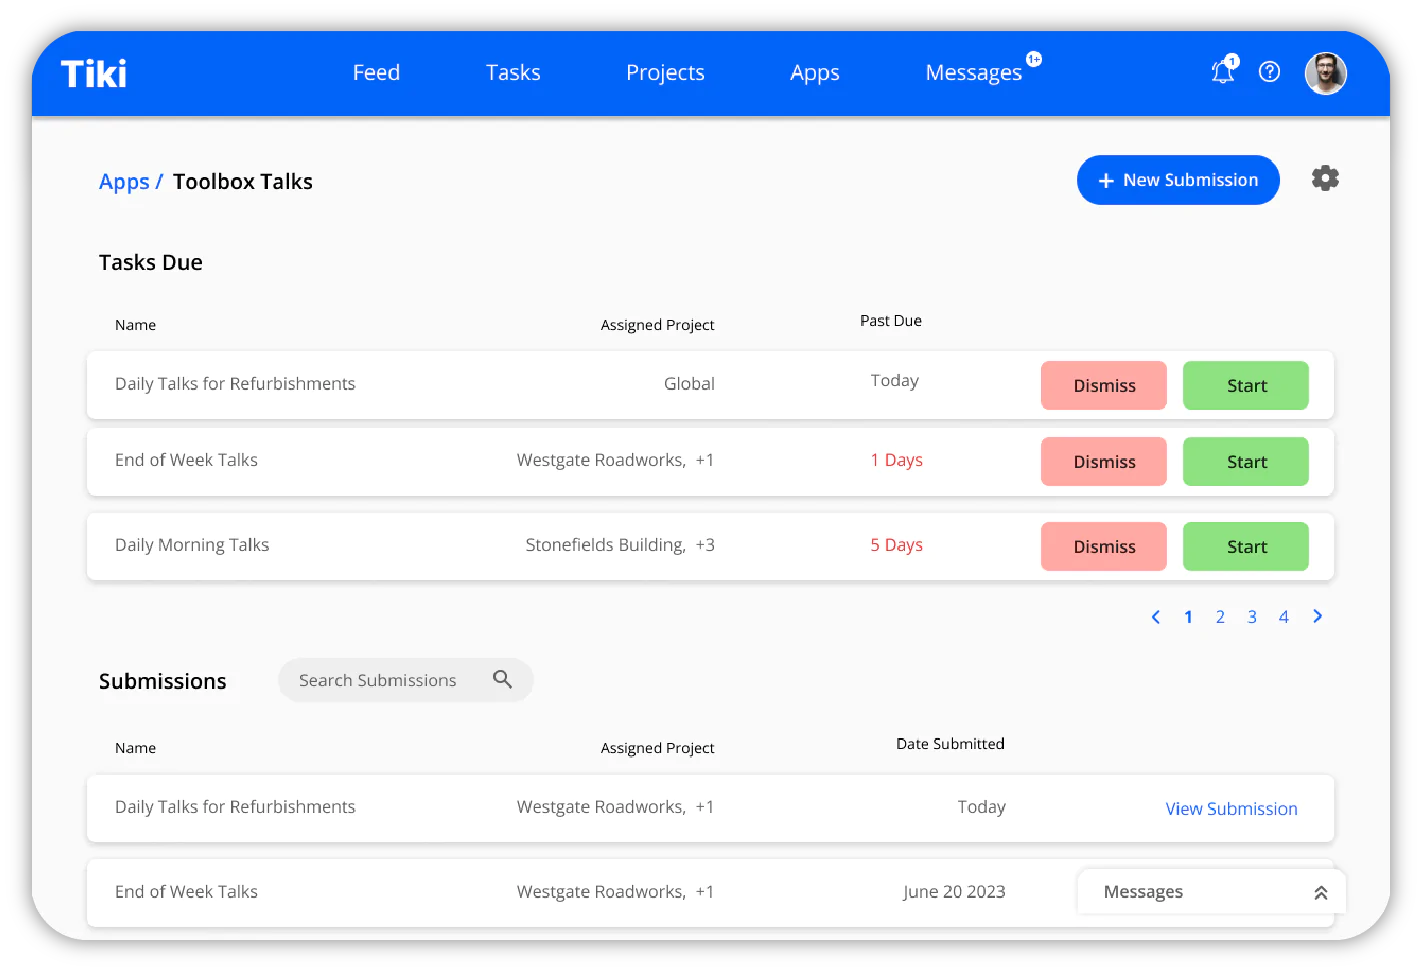
Task: Click End of Week Talks in Tasks Due
Action: pos(186,460)
